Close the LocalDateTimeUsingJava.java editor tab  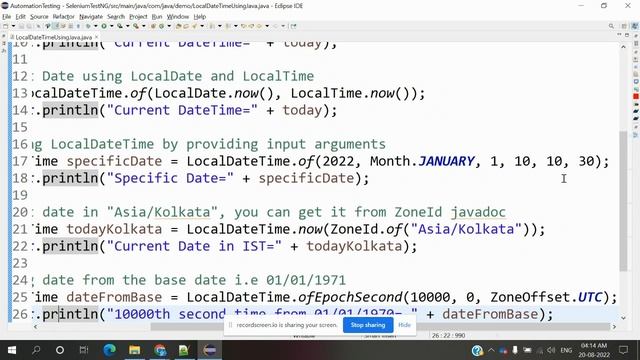pos(96,37)
